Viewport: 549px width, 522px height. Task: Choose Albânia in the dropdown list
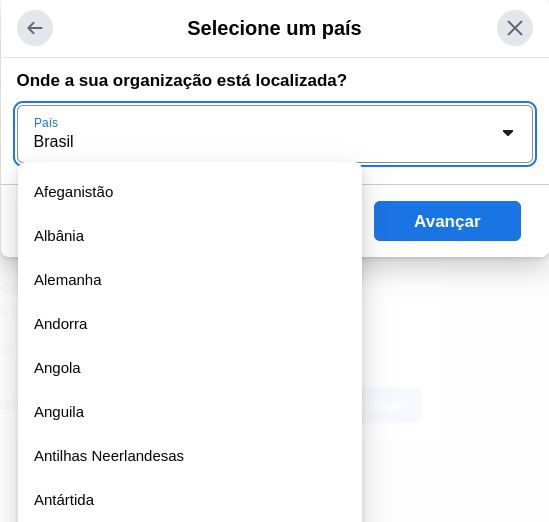(x=190, y=236)
